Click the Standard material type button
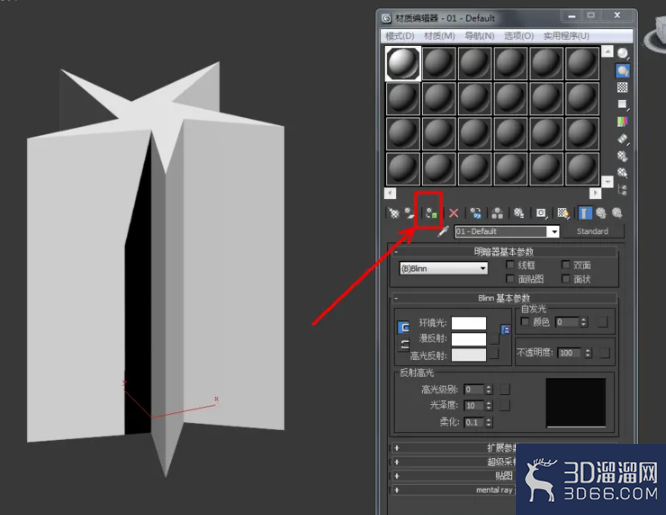The width and height of the screenshot is (666, 515). point(593,231)
